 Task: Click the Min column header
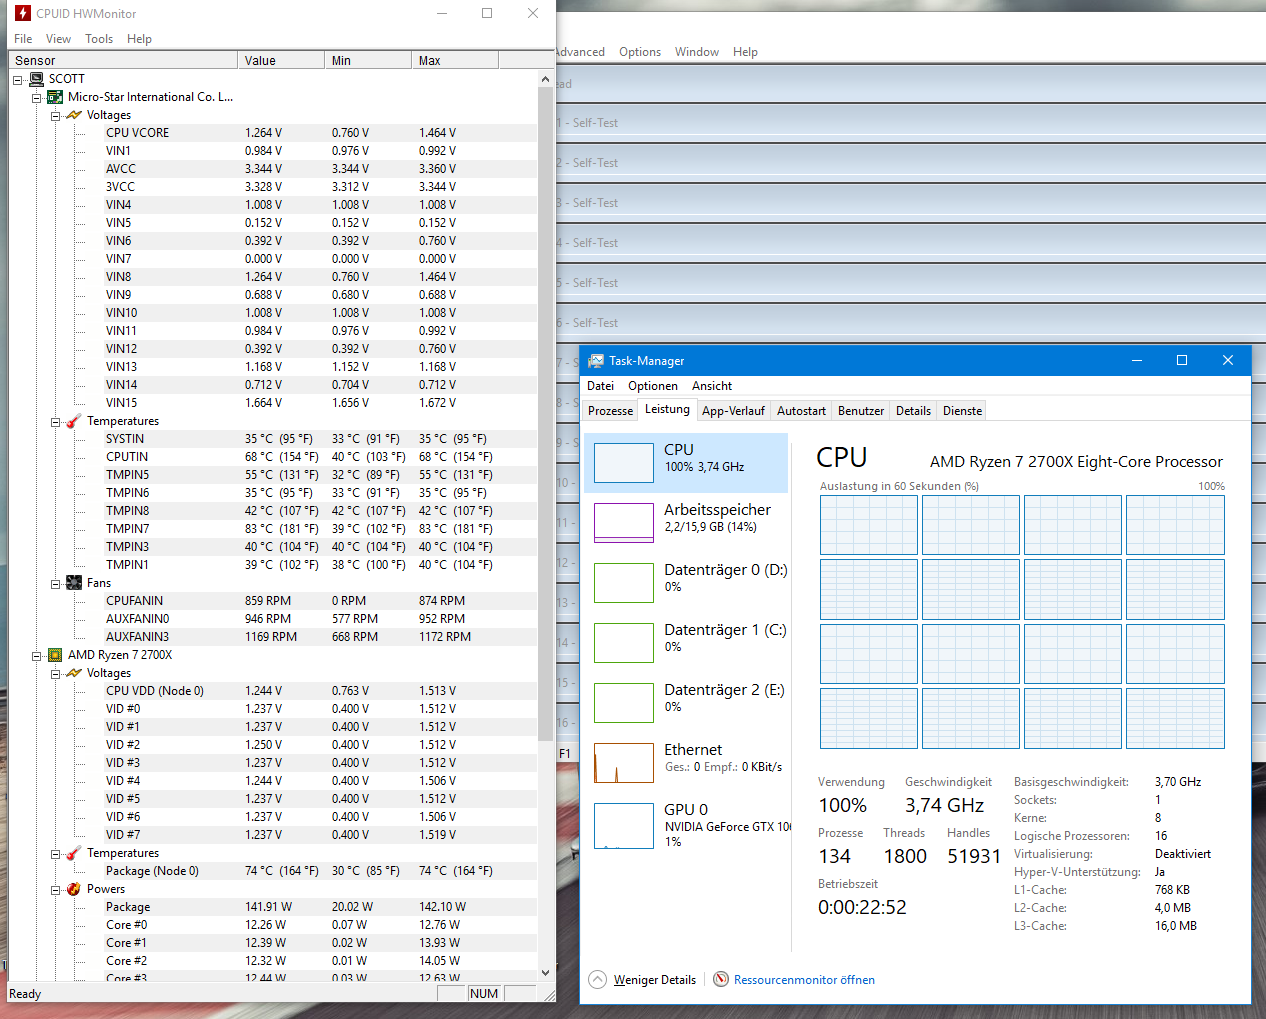click(x=368, y=61)
